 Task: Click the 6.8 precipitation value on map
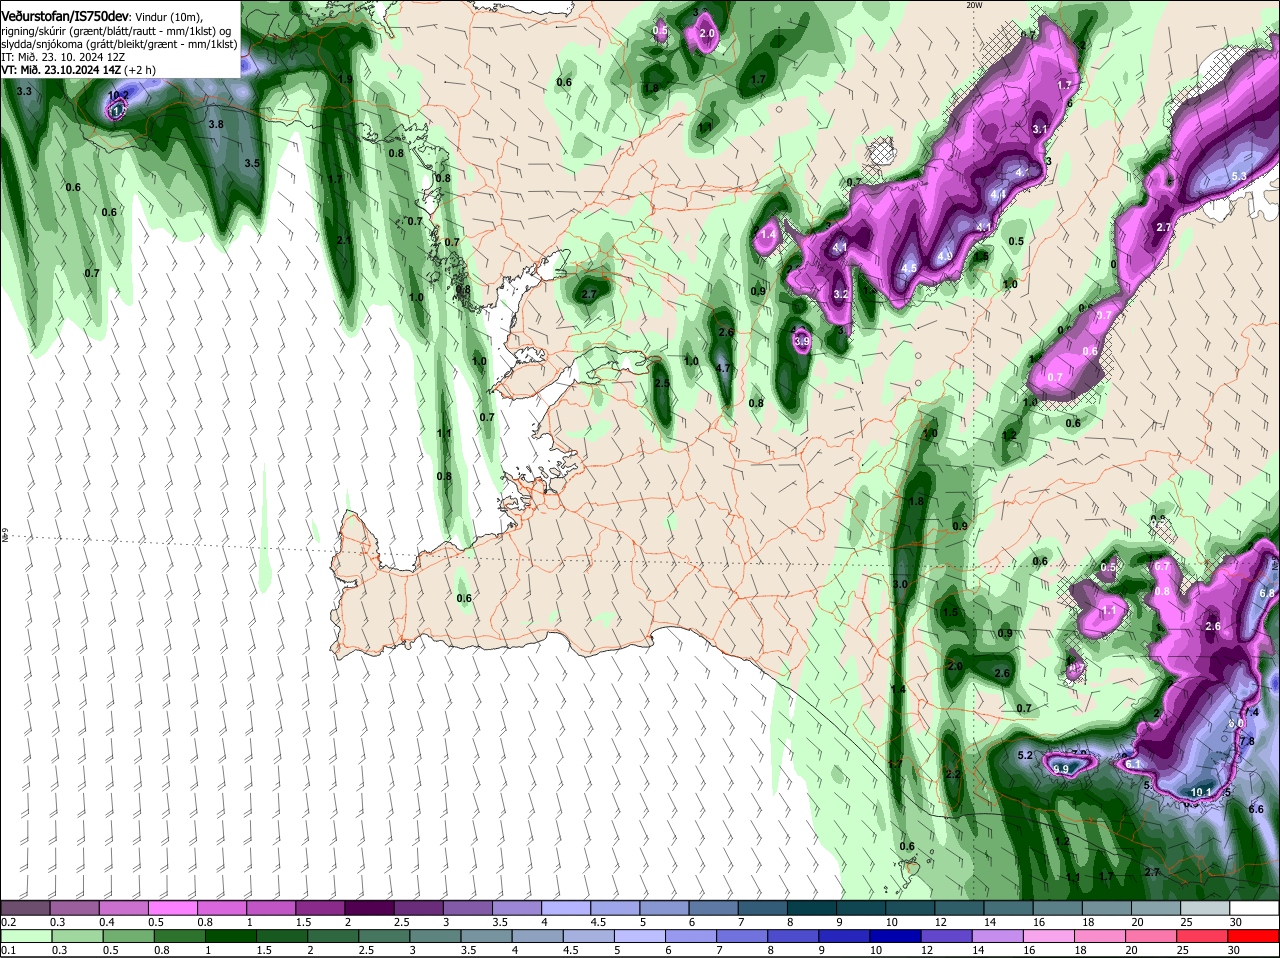[1267, 593]
